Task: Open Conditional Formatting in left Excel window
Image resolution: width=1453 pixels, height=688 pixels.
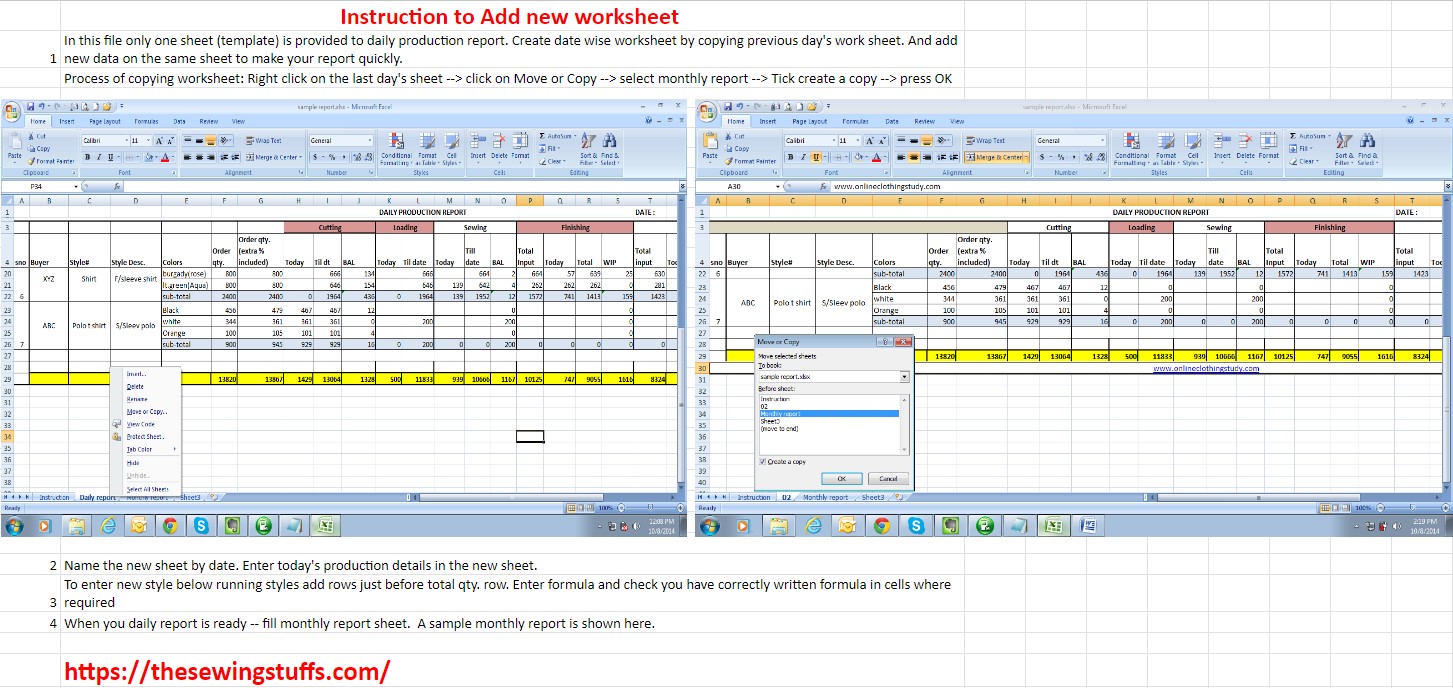Action: pos(396,150)
